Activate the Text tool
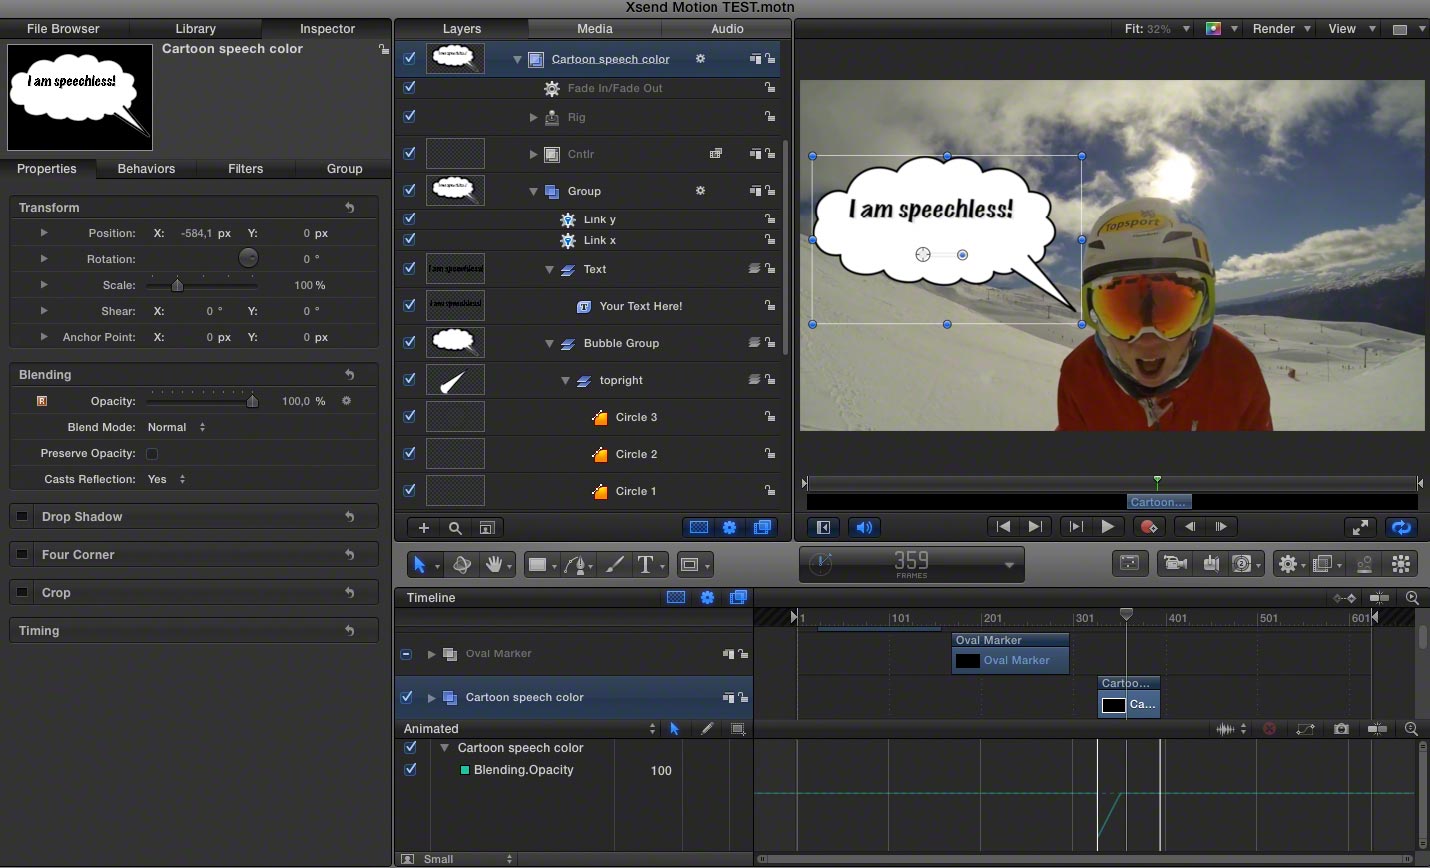Viewport: 1430px width, 868px height. [x=646, y=565]
